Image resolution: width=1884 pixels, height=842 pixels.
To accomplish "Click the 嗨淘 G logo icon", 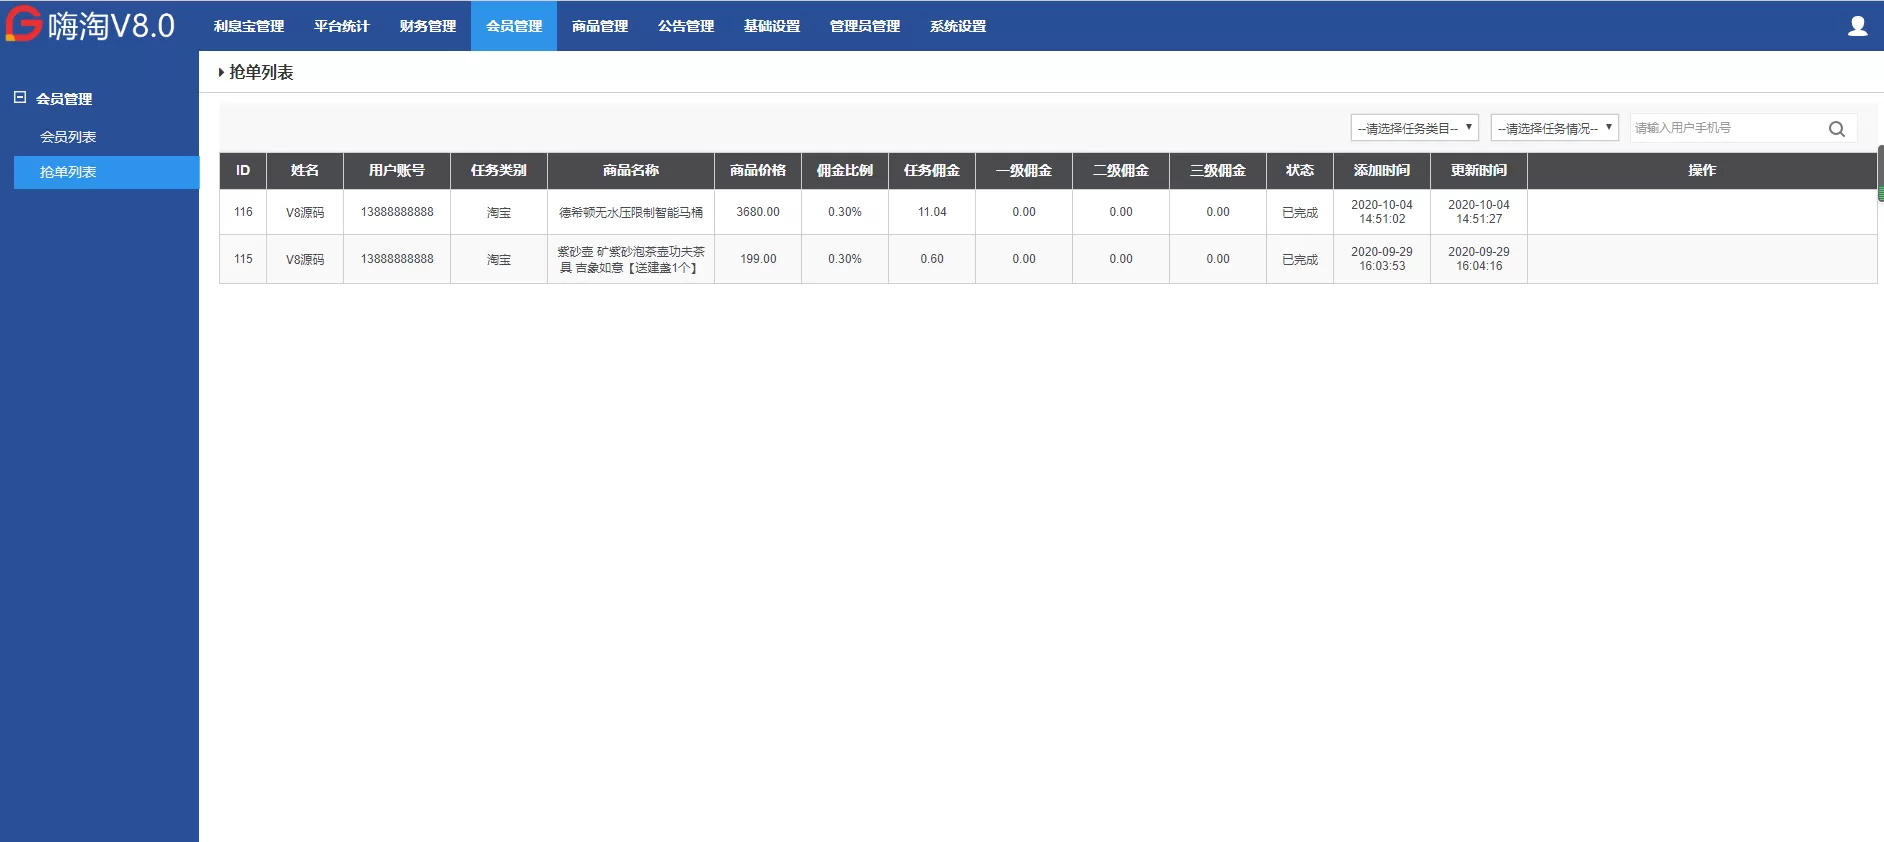I will [x=23, y=24].
